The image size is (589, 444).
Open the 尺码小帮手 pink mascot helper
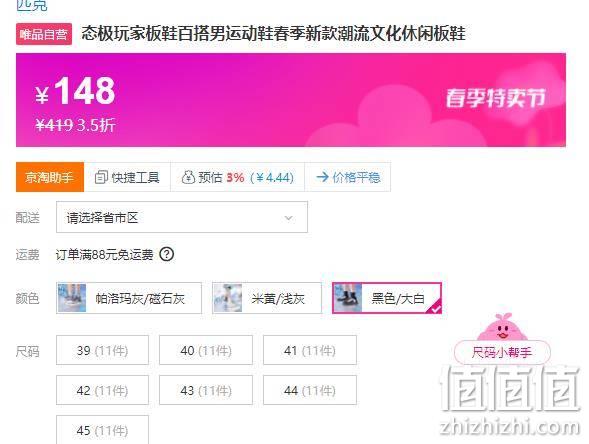502,339
